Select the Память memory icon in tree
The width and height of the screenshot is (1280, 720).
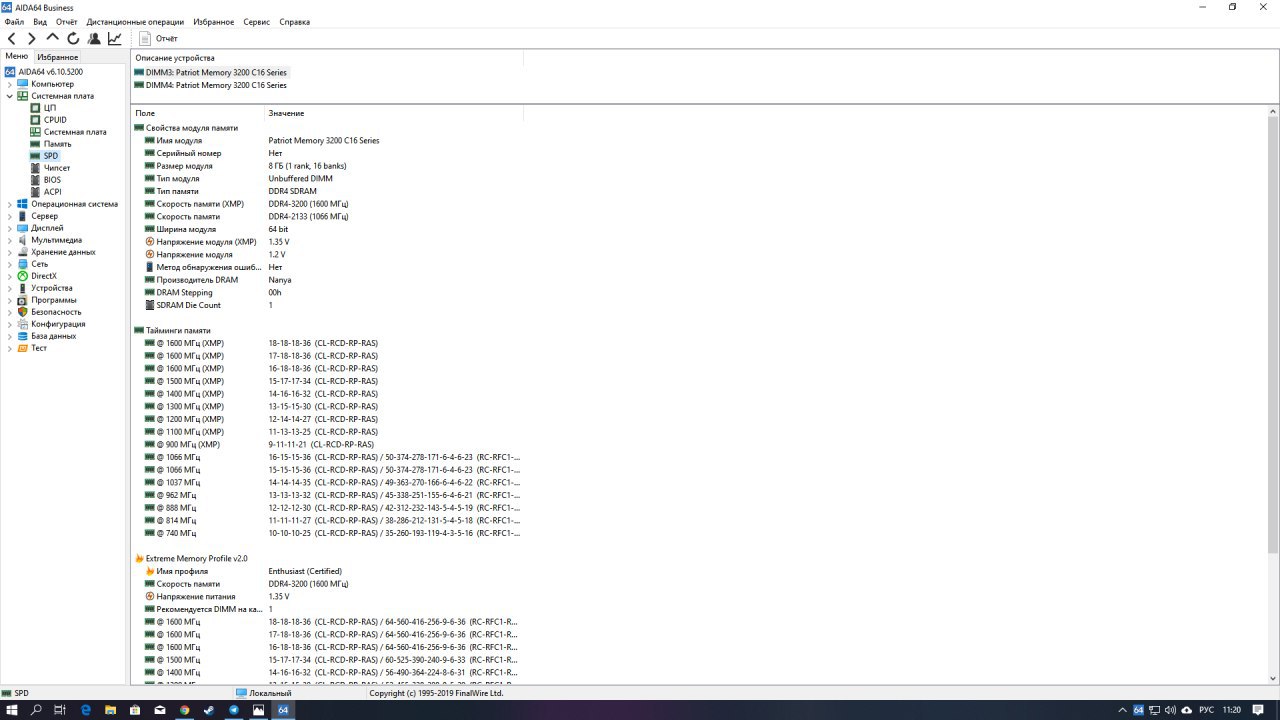(x=35, y=144)
